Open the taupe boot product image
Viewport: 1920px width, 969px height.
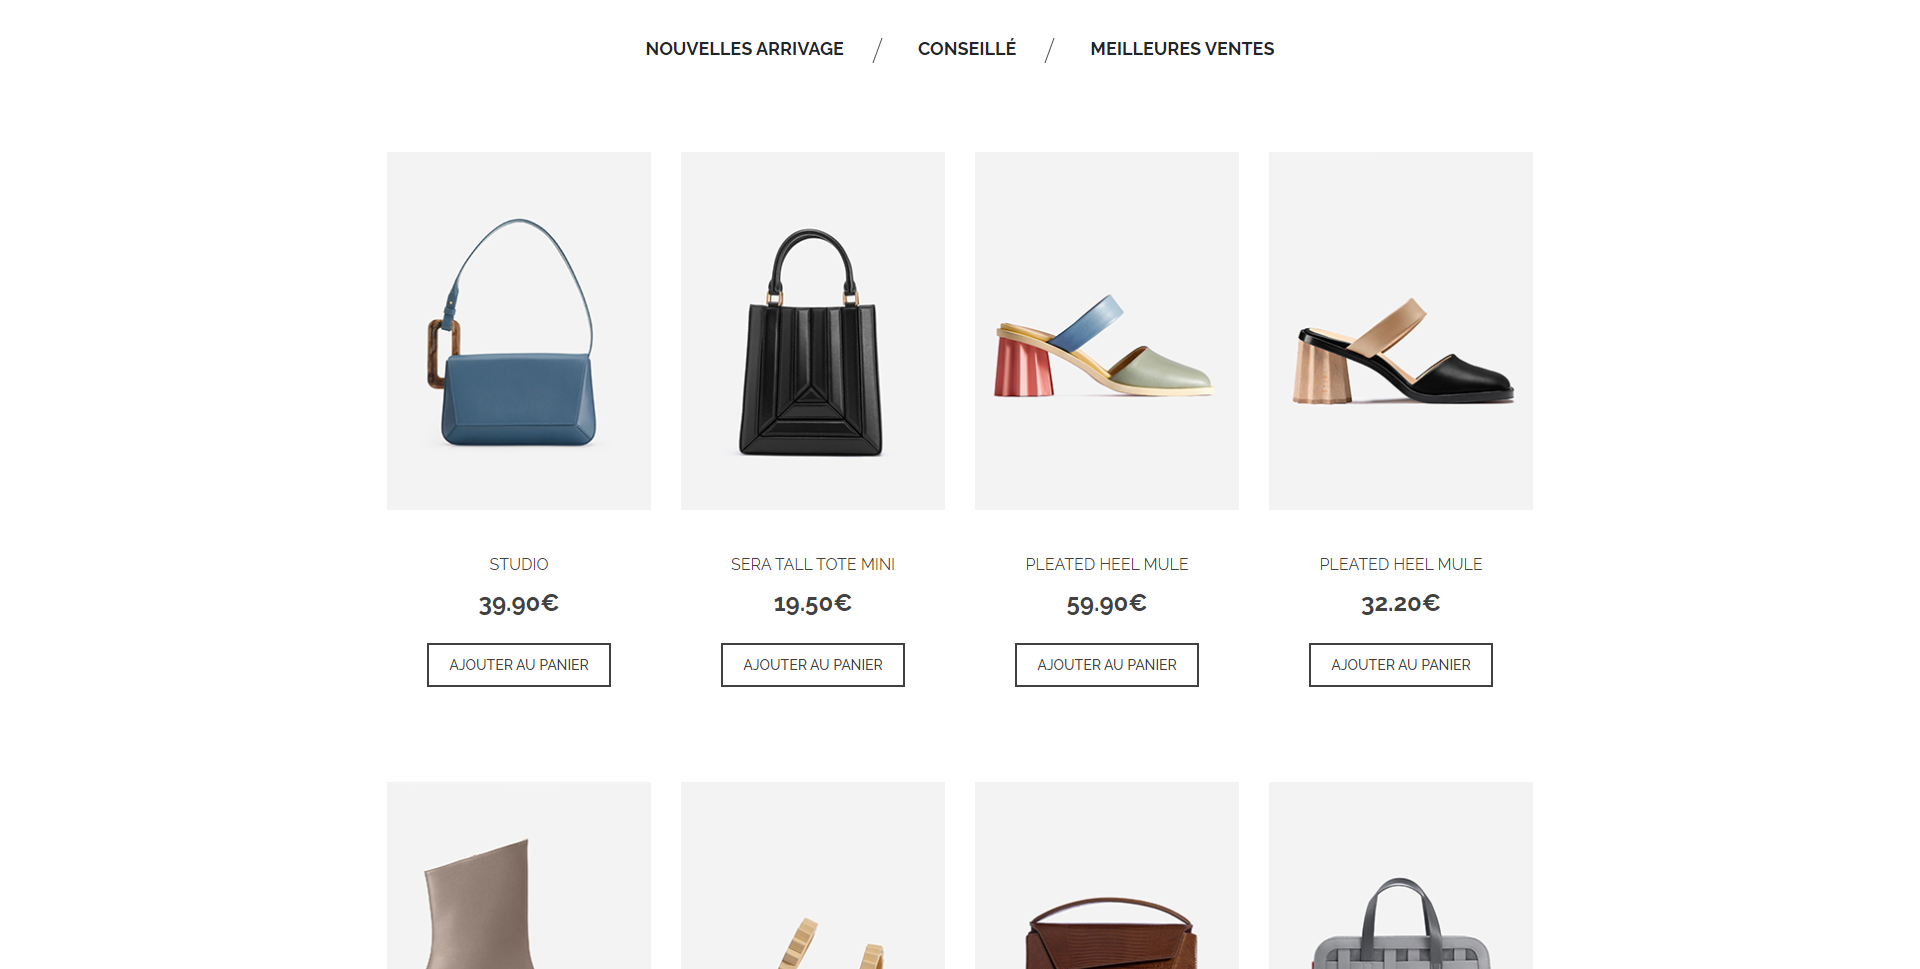tap(519, 875)
